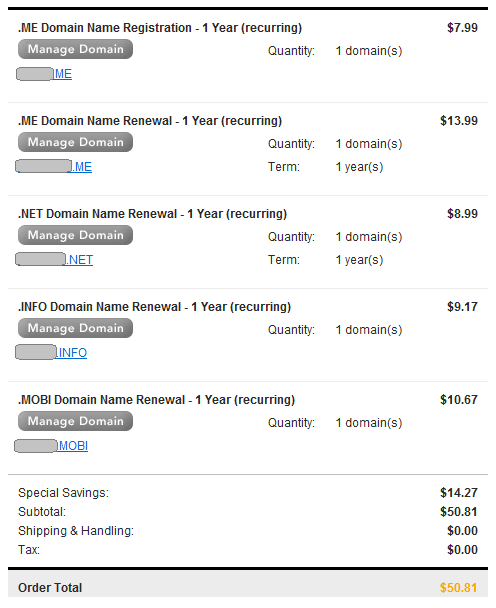
Task: Click the Order Total label
Action: (x=50, y=588)
